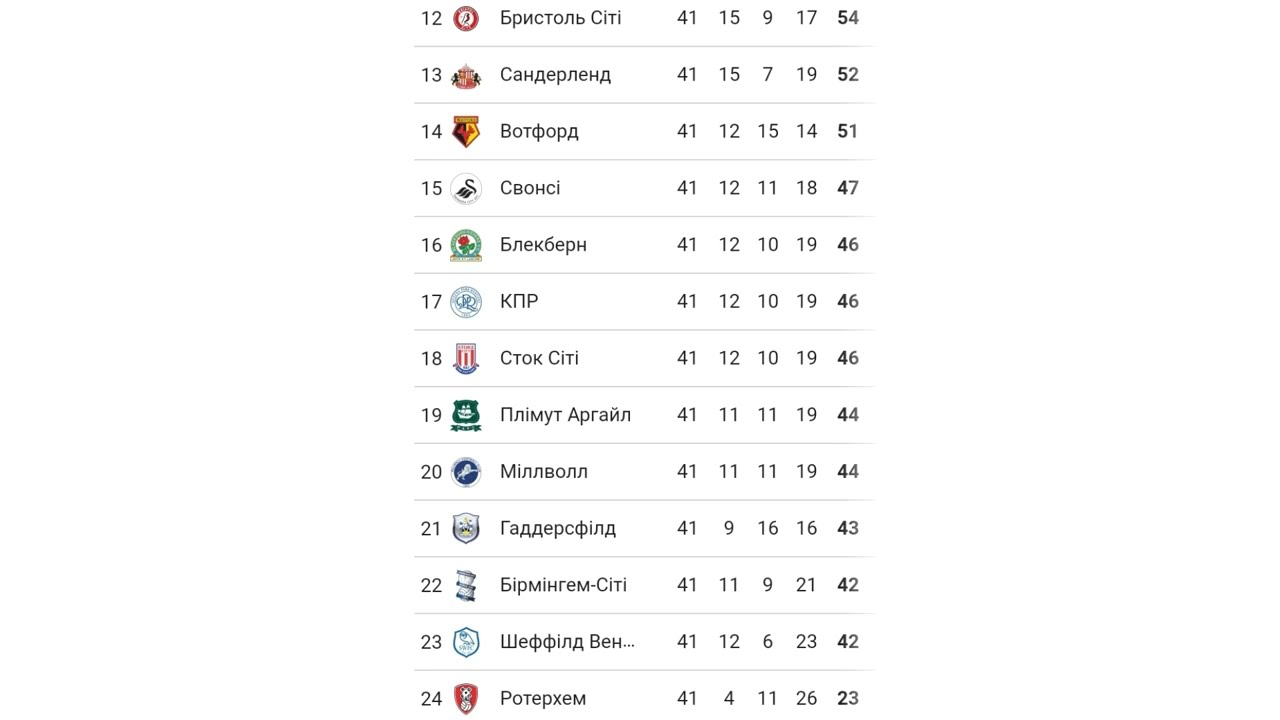
Task: Click the Бірмінгем-Сіті club logo
Action: click(465, 585)
